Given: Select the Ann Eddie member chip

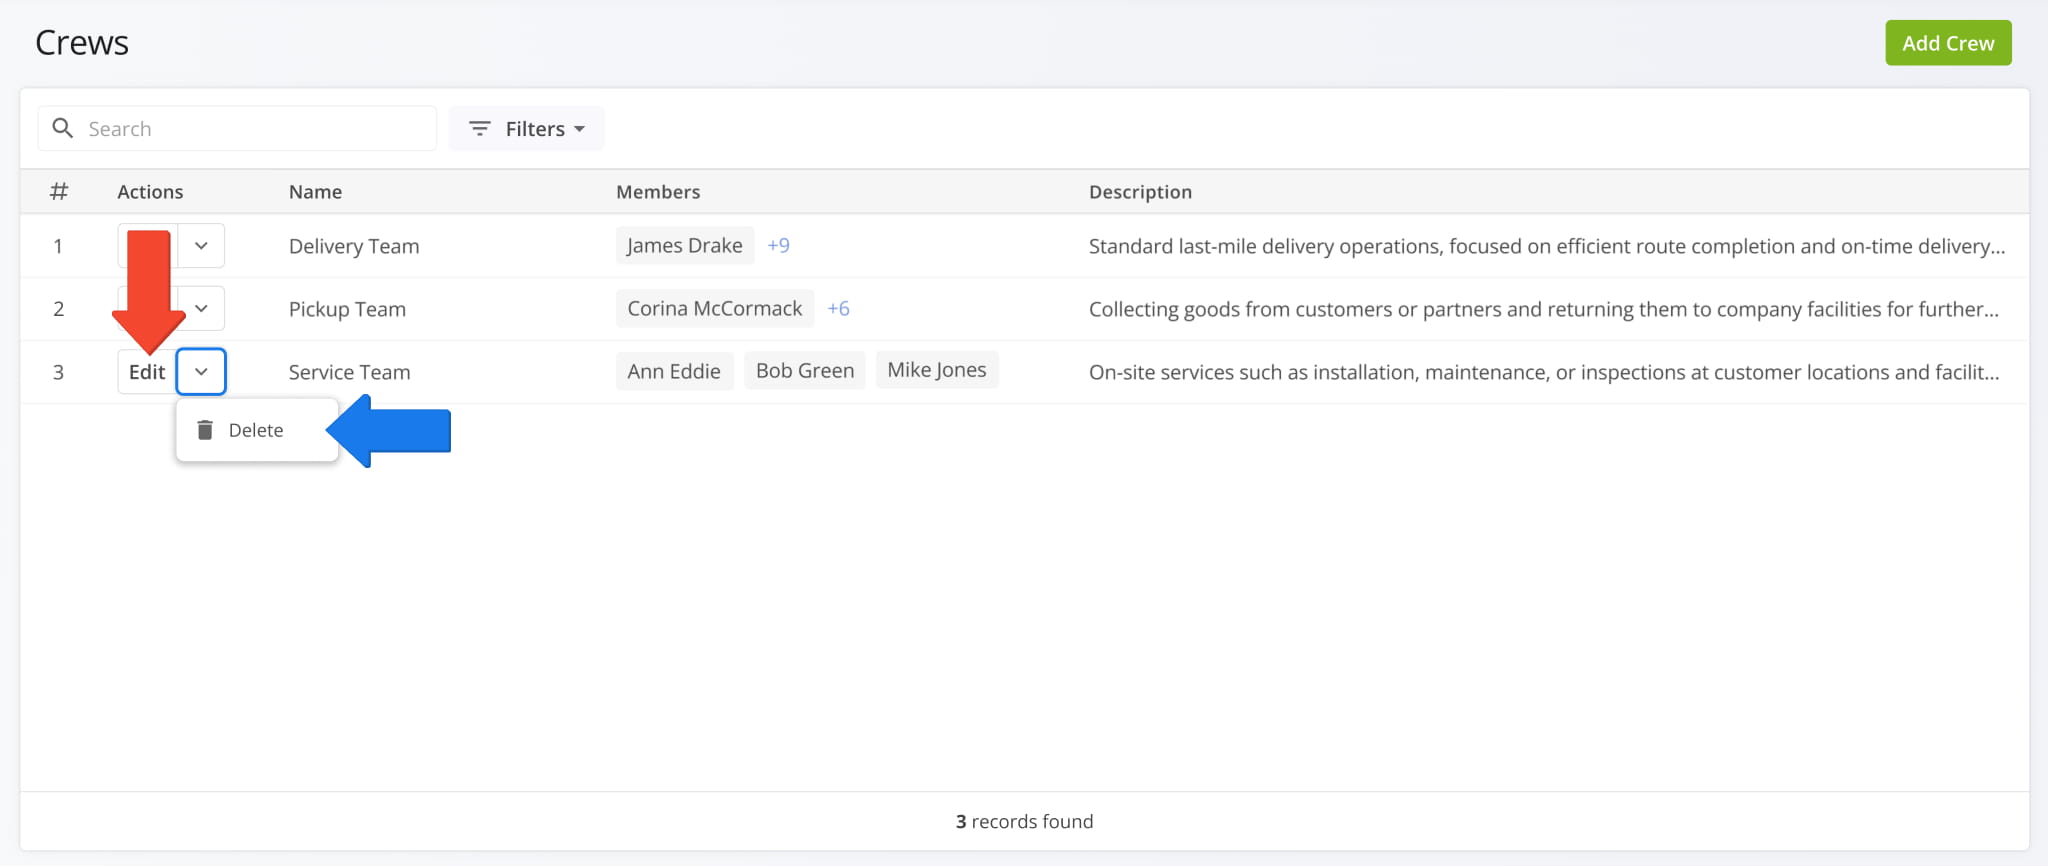Looking at the screenshot, I should (674, 371).
